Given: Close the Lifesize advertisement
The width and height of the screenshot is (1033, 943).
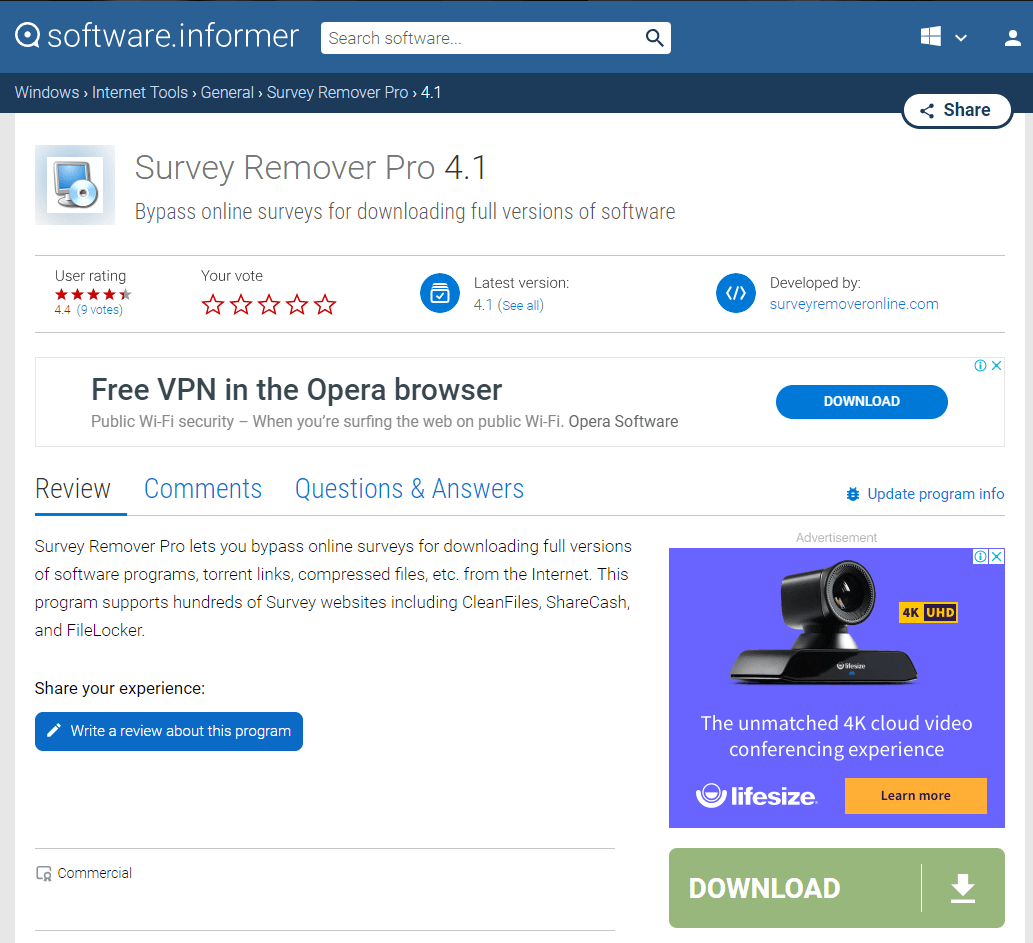Looking at the screenshot, I should point(997,557).
